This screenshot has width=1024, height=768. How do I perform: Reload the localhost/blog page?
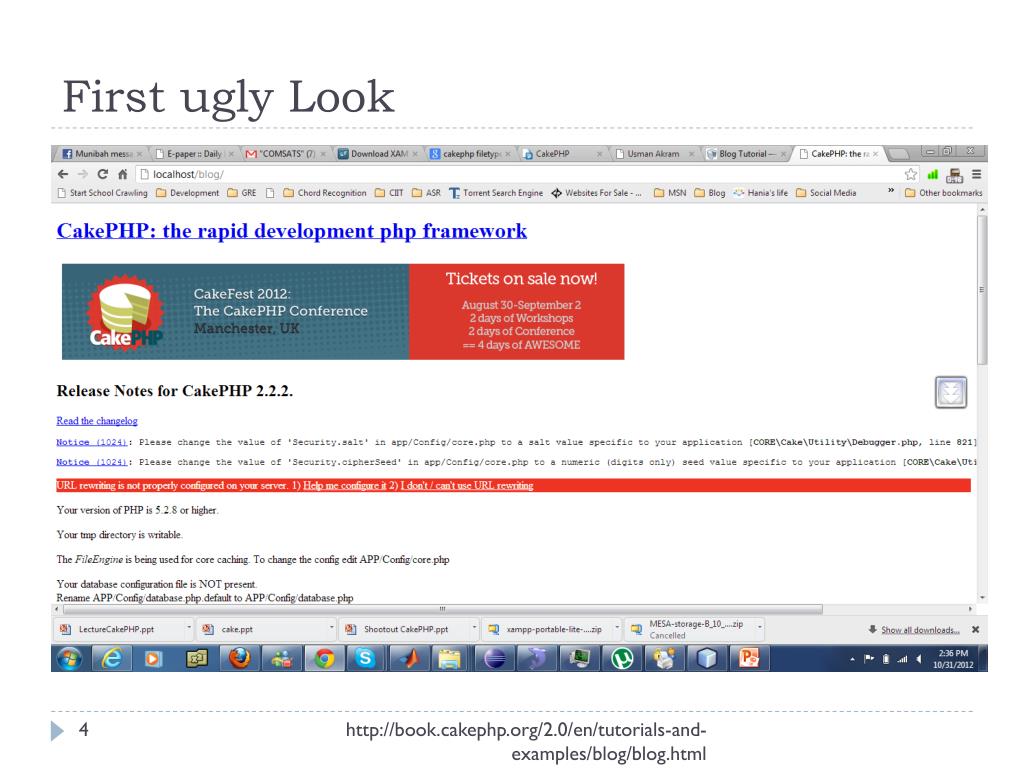pos(103,174)
